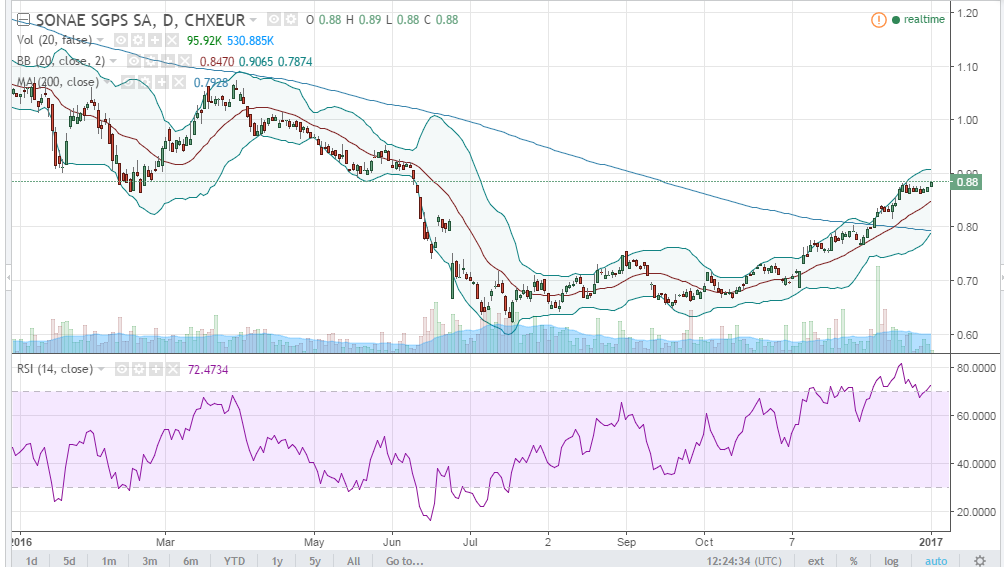
Task: Expand dropdown arrow beside SONAE SGPS SA title
Action: point(254,20)
